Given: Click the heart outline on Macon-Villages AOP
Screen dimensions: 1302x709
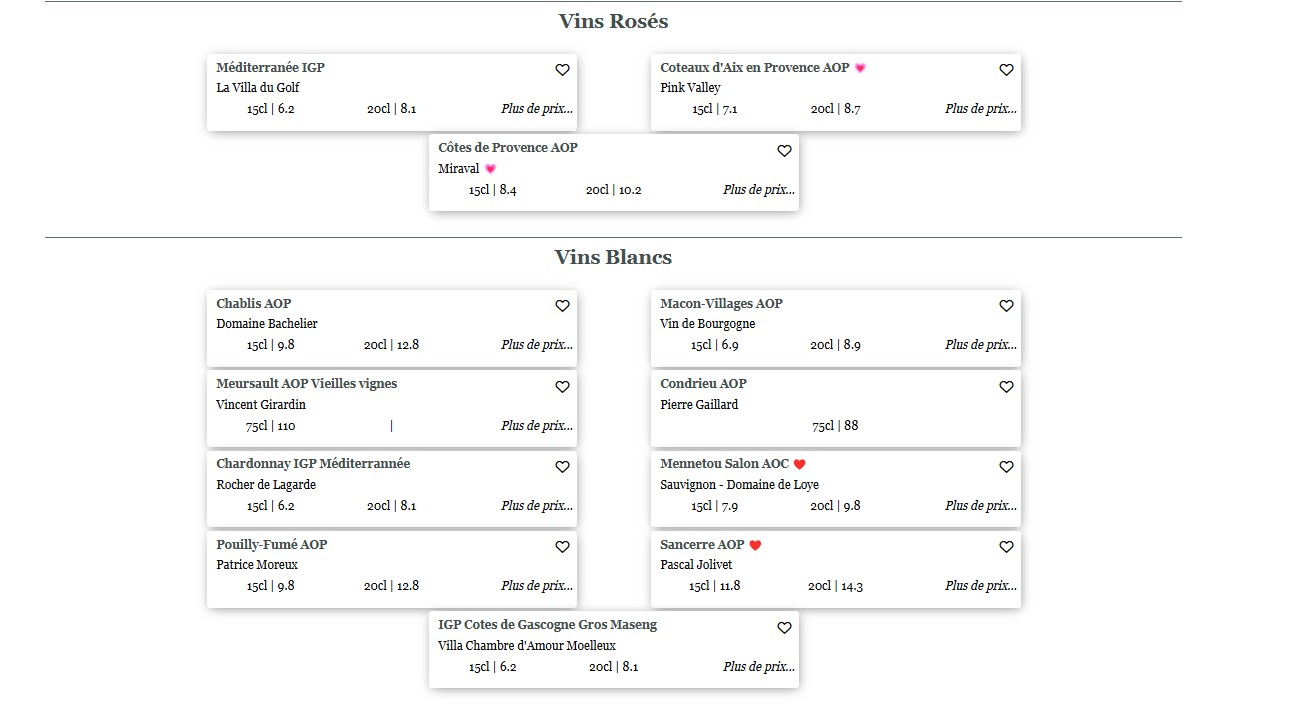Looking at the screenshot, I should coord(1006,306).
